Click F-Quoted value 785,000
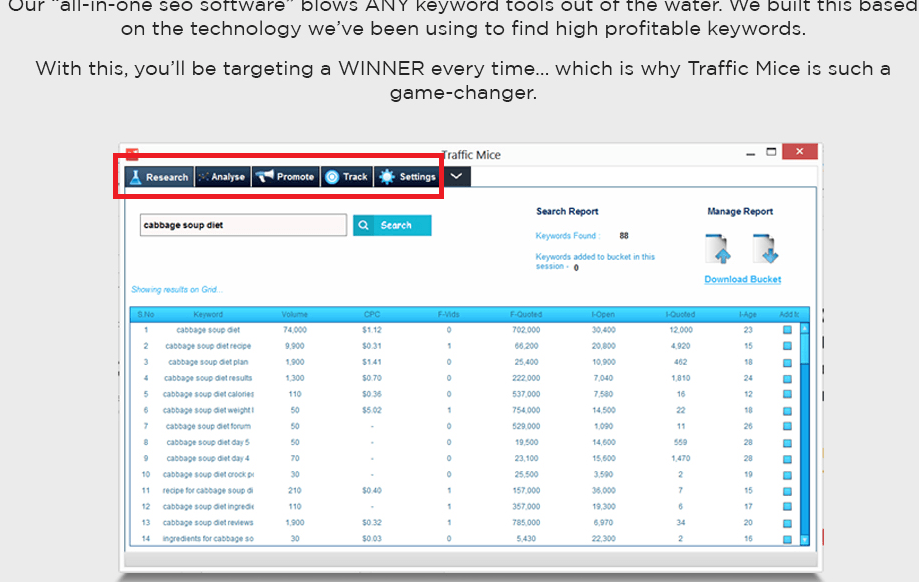The height and width of the screenshot is (582, 919). 526,523
